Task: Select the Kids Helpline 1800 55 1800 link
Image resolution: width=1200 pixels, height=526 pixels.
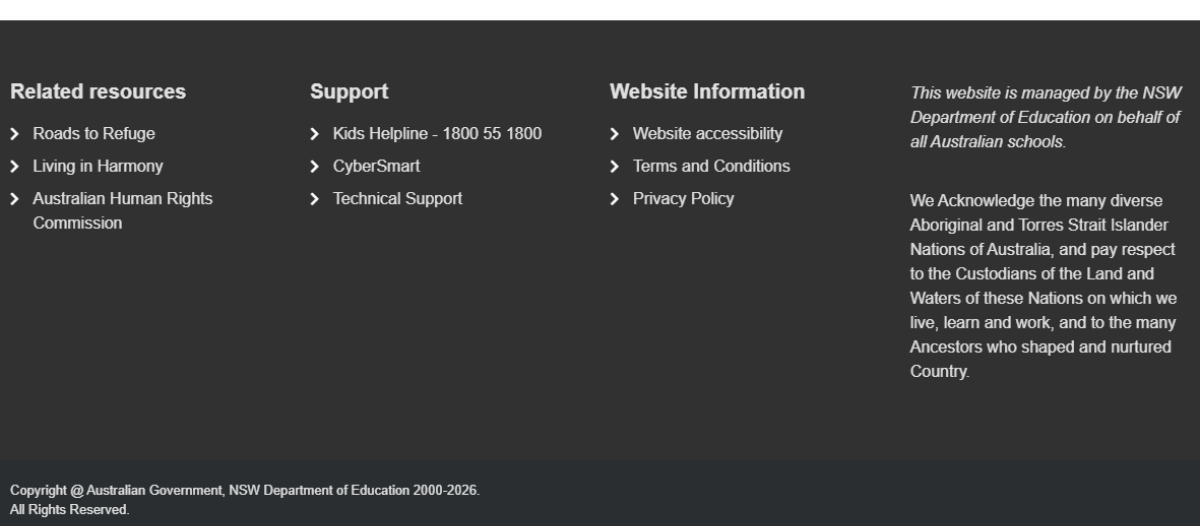Action: click(437, 134)
